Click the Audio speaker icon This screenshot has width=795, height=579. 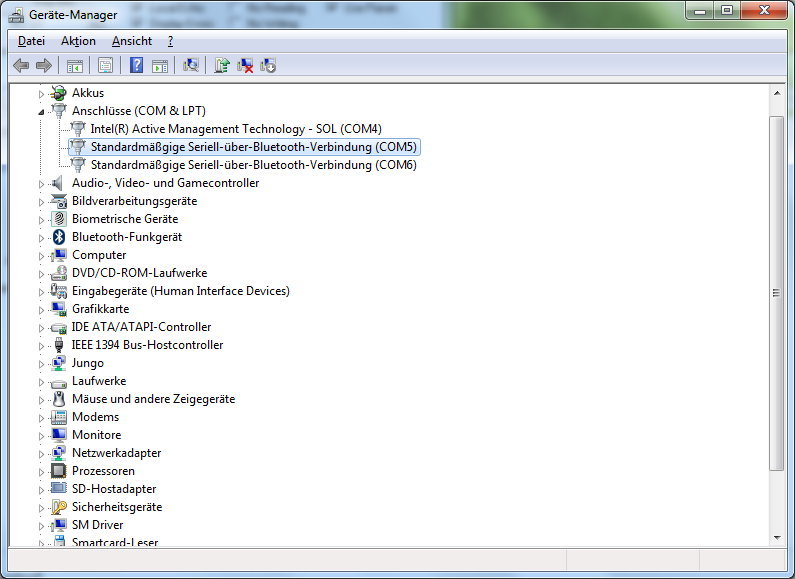click(x=58, y=183)
